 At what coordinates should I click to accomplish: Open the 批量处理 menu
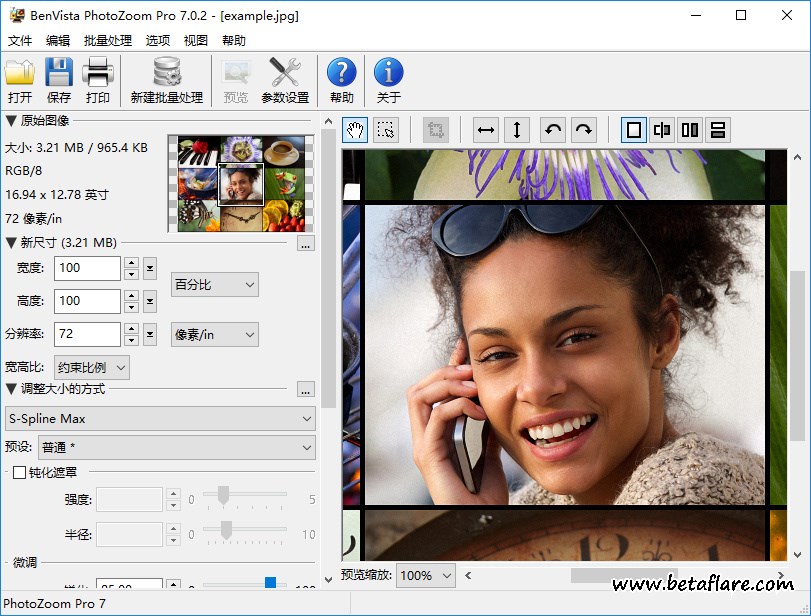(x=108, y=41)
